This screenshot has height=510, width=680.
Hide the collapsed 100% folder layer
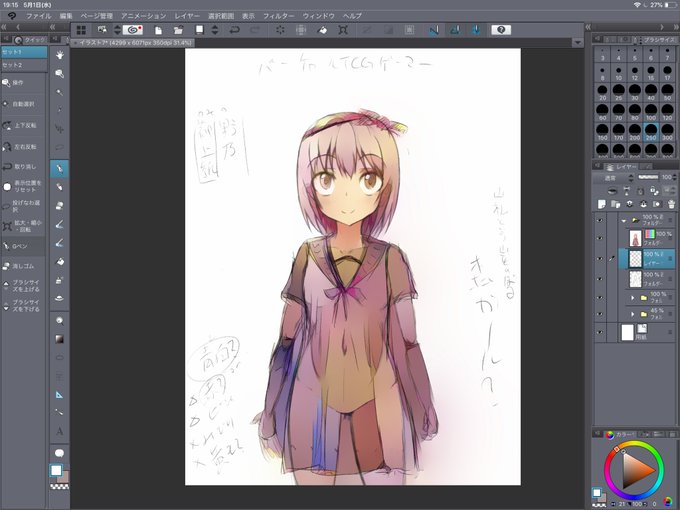[600, 298]
